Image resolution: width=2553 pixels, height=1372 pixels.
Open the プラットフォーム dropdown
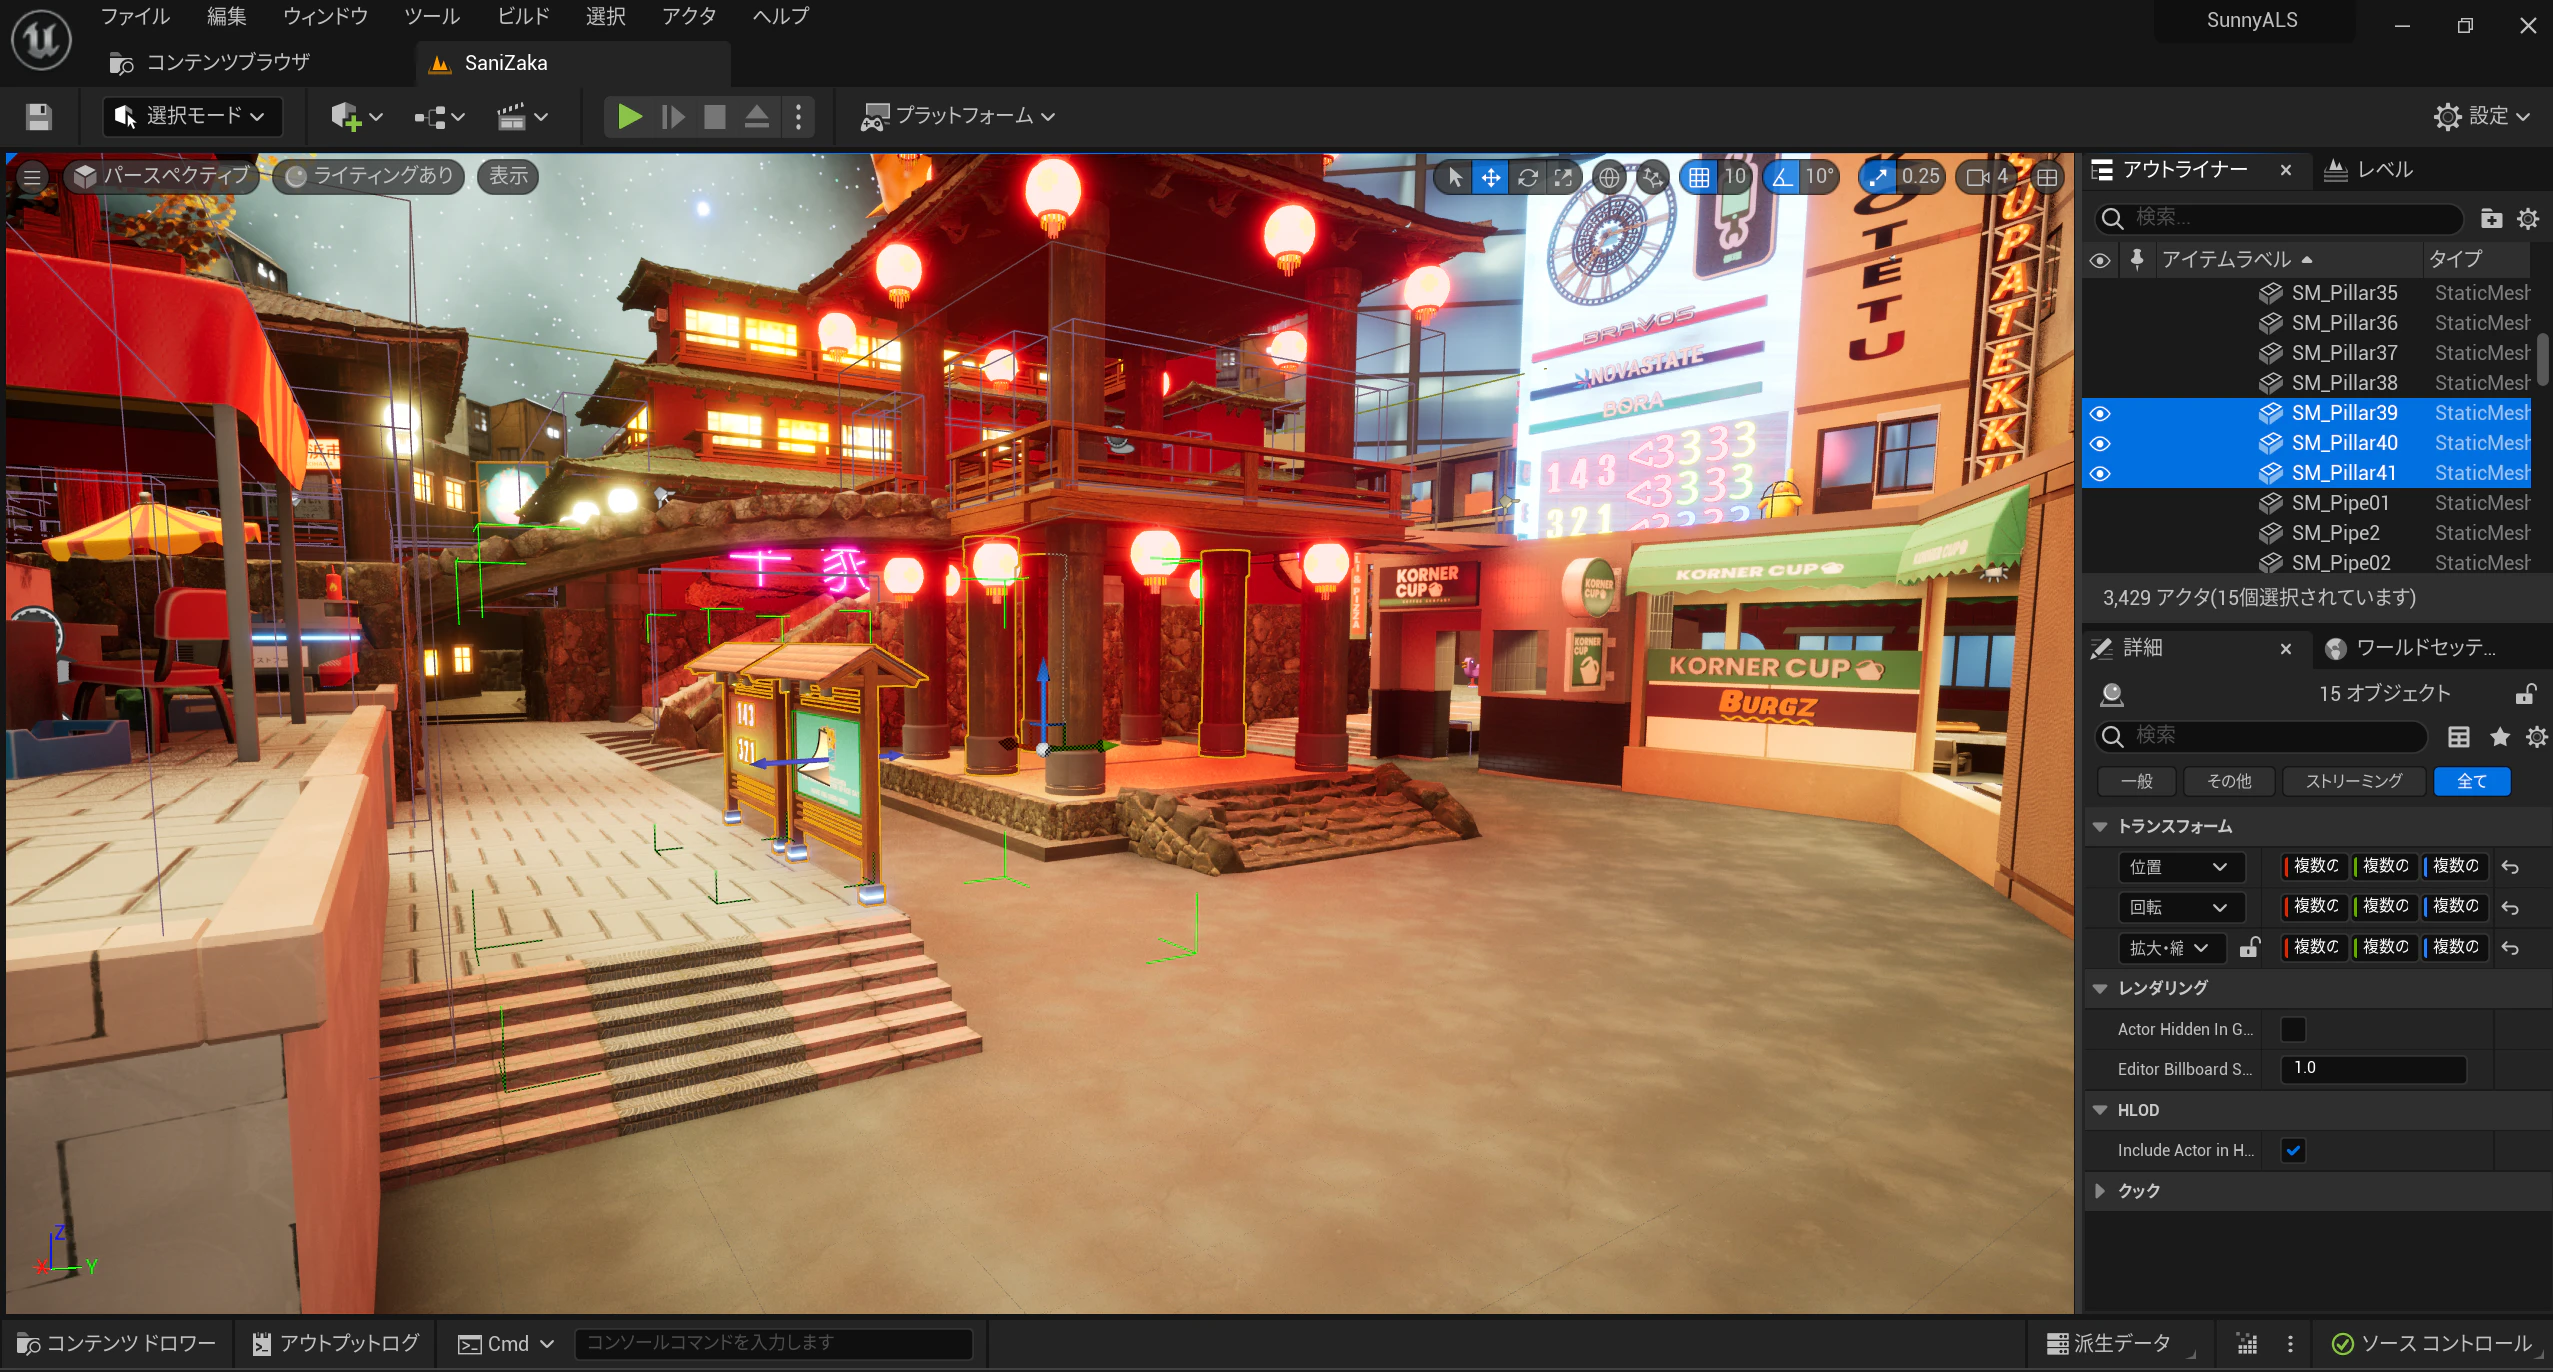958,117
